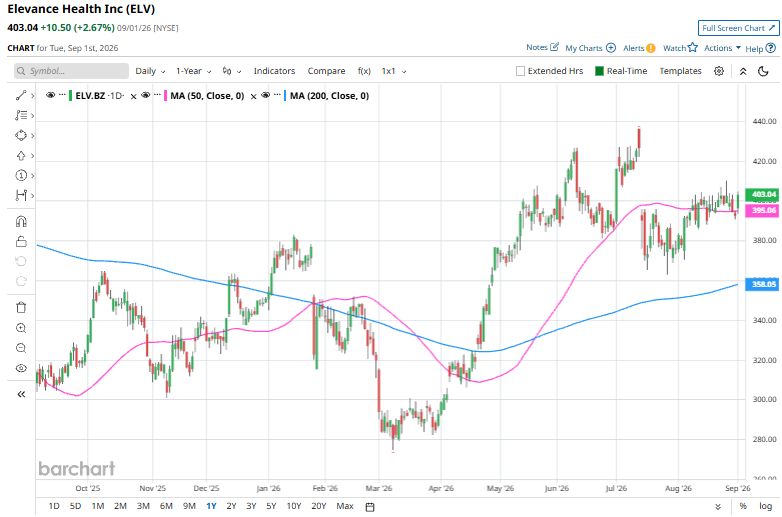This screenshot has height=517, width=782.
Task: Open the Templates link
Action: tap(680, 71)
